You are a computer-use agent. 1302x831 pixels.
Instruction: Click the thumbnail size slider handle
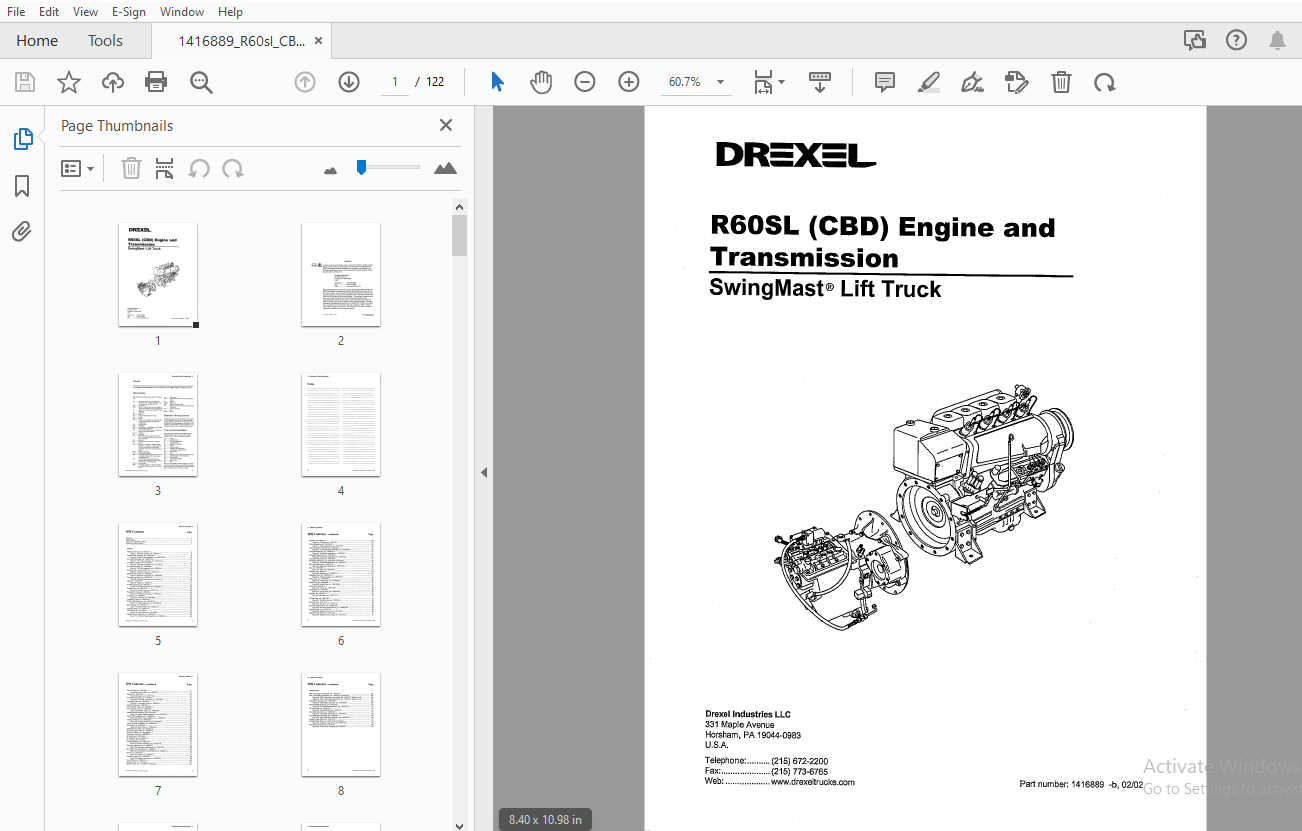(361, 167)
